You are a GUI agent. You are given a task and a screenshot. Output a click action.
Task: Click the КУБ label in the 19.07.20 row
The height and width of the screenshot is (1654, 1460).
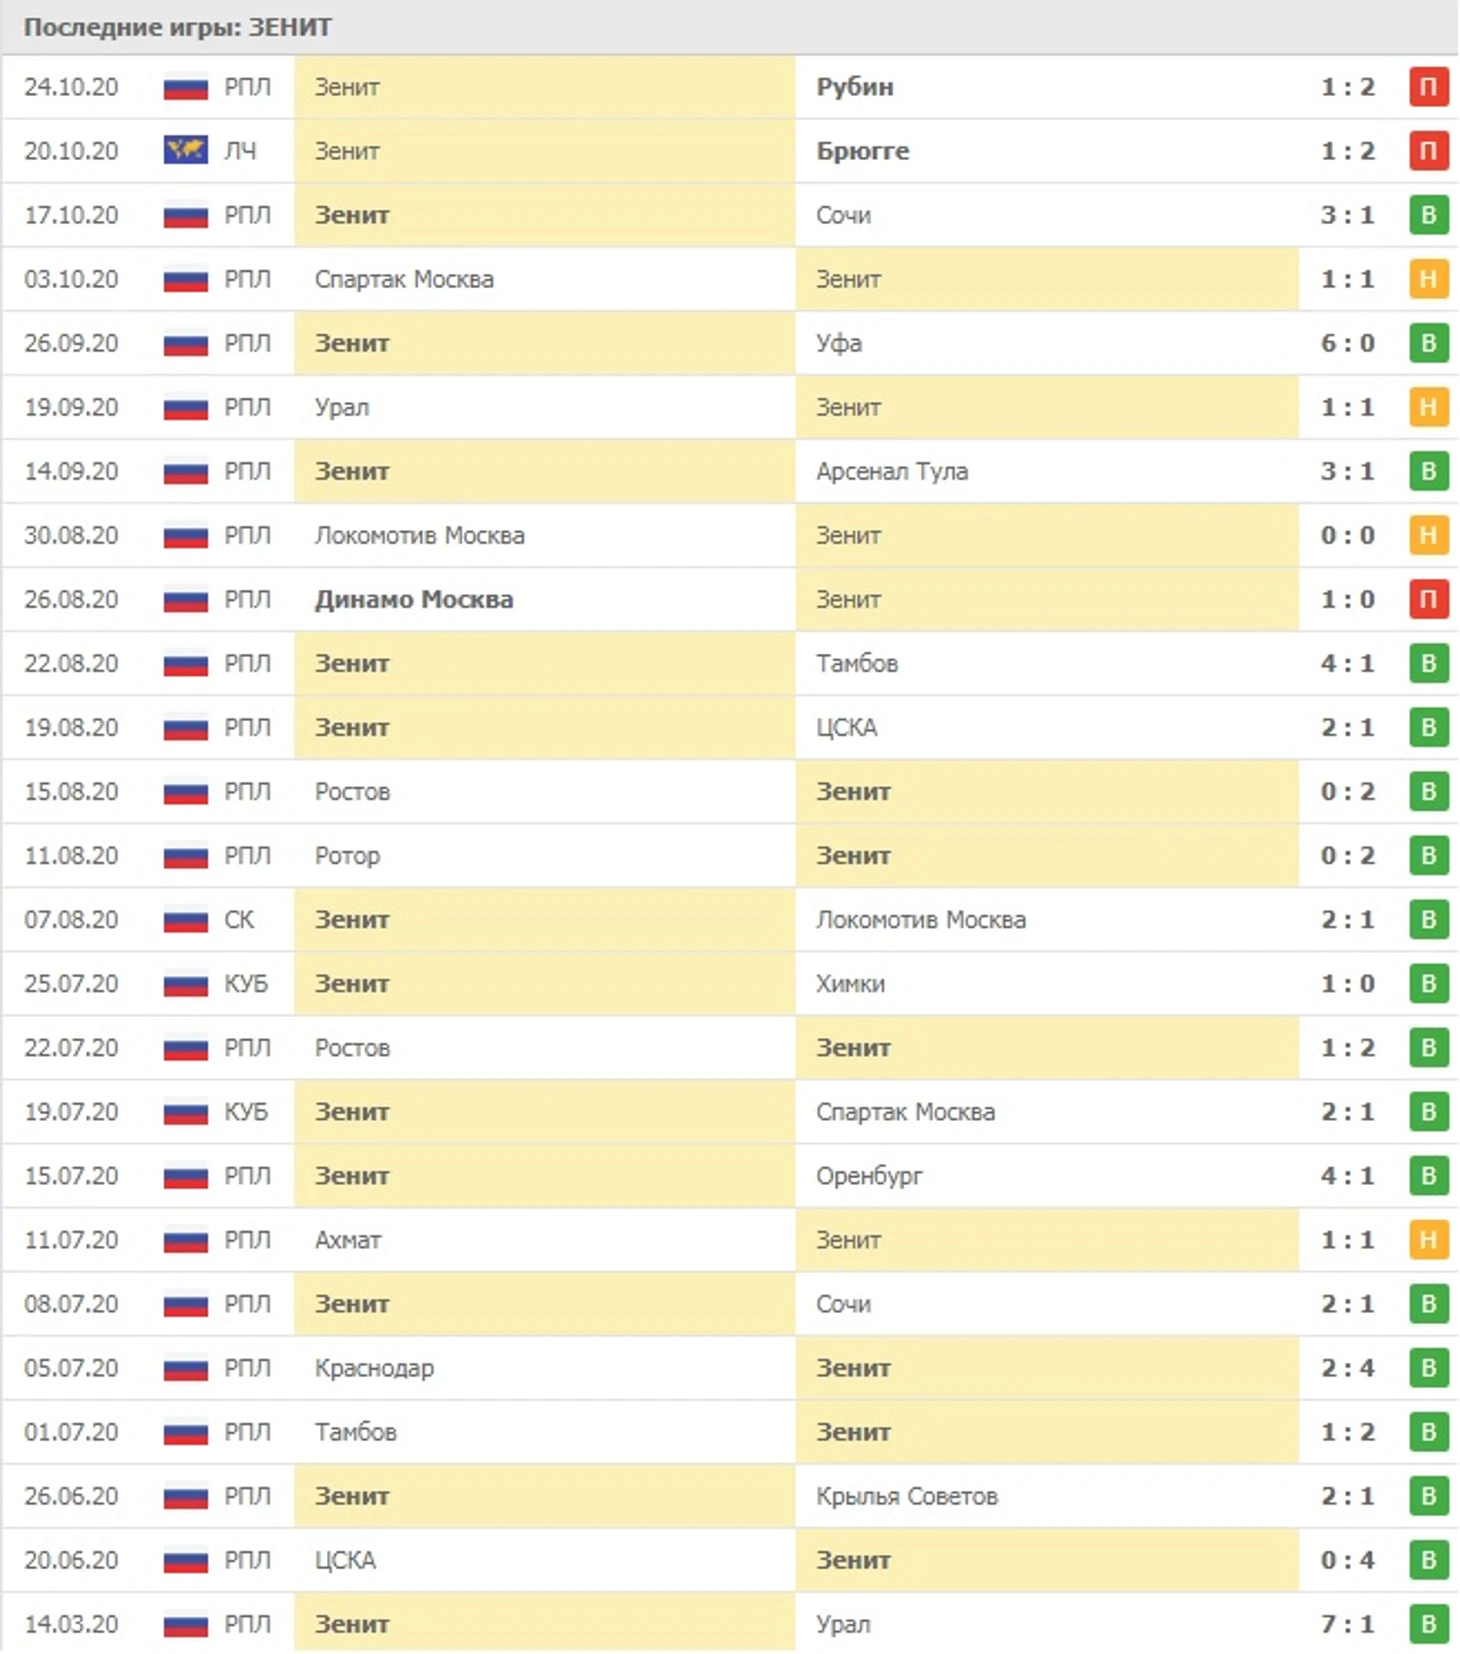click(x=246, y=1111)
